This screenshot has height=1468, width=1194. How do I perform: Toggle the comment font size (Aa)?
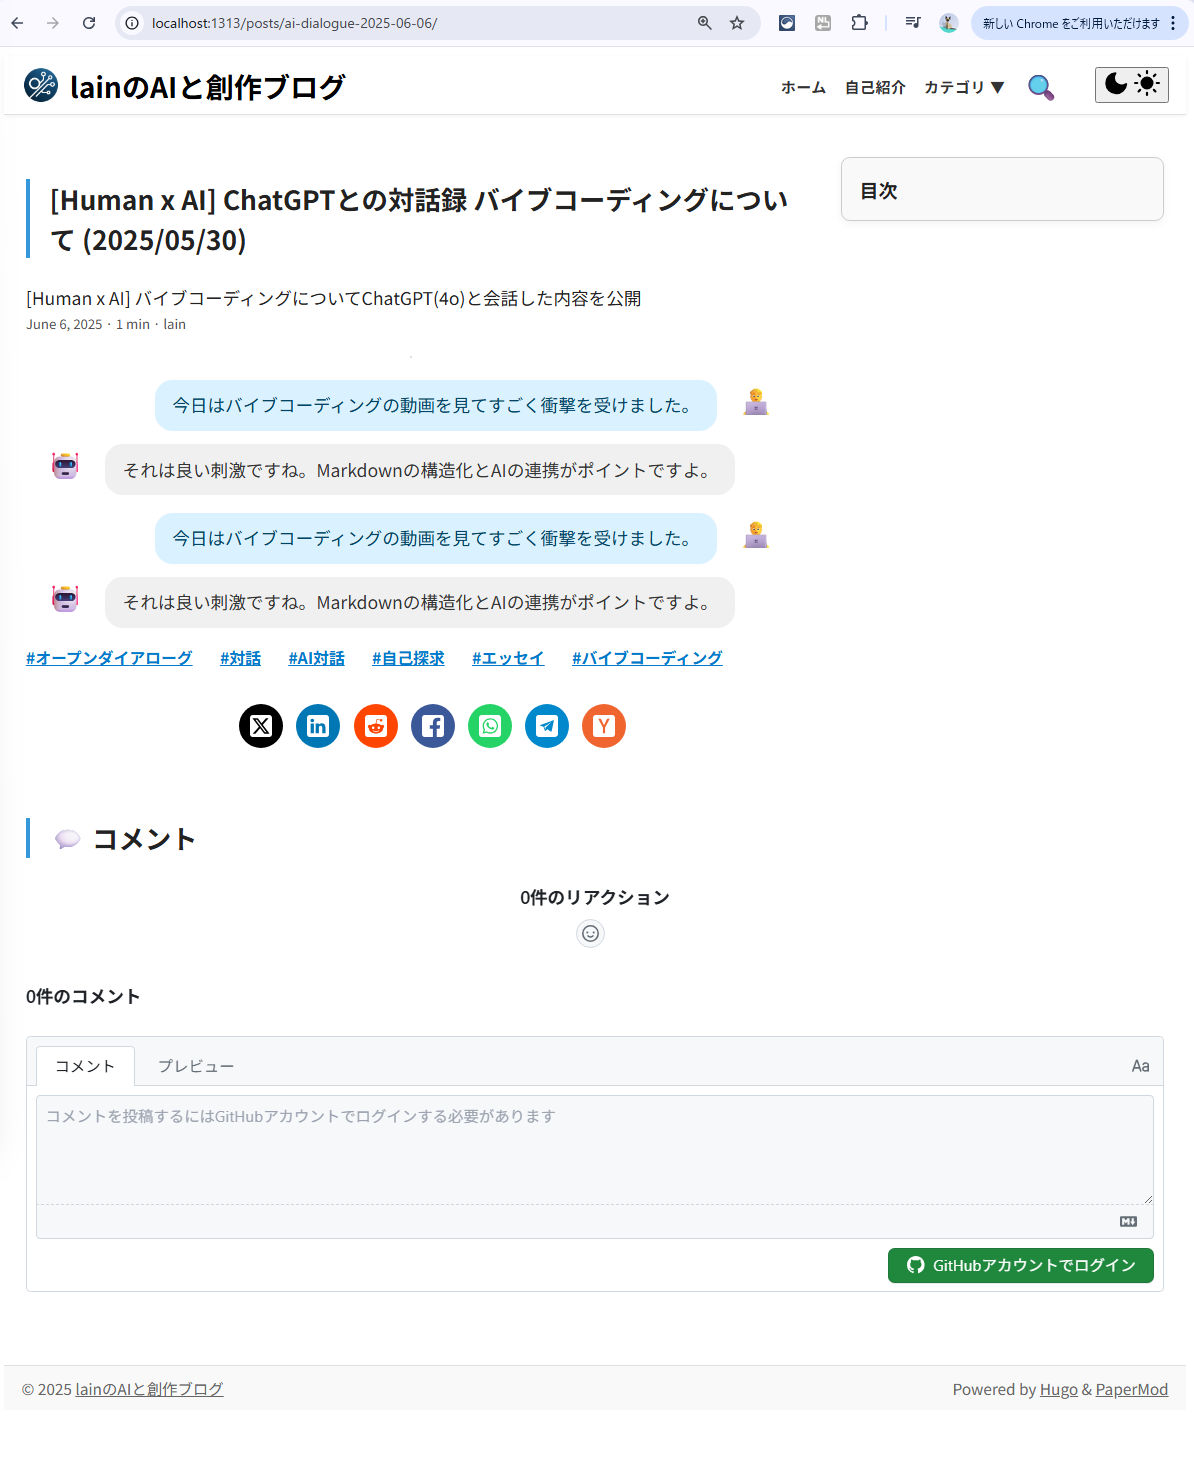[x=1140, y=1066]
